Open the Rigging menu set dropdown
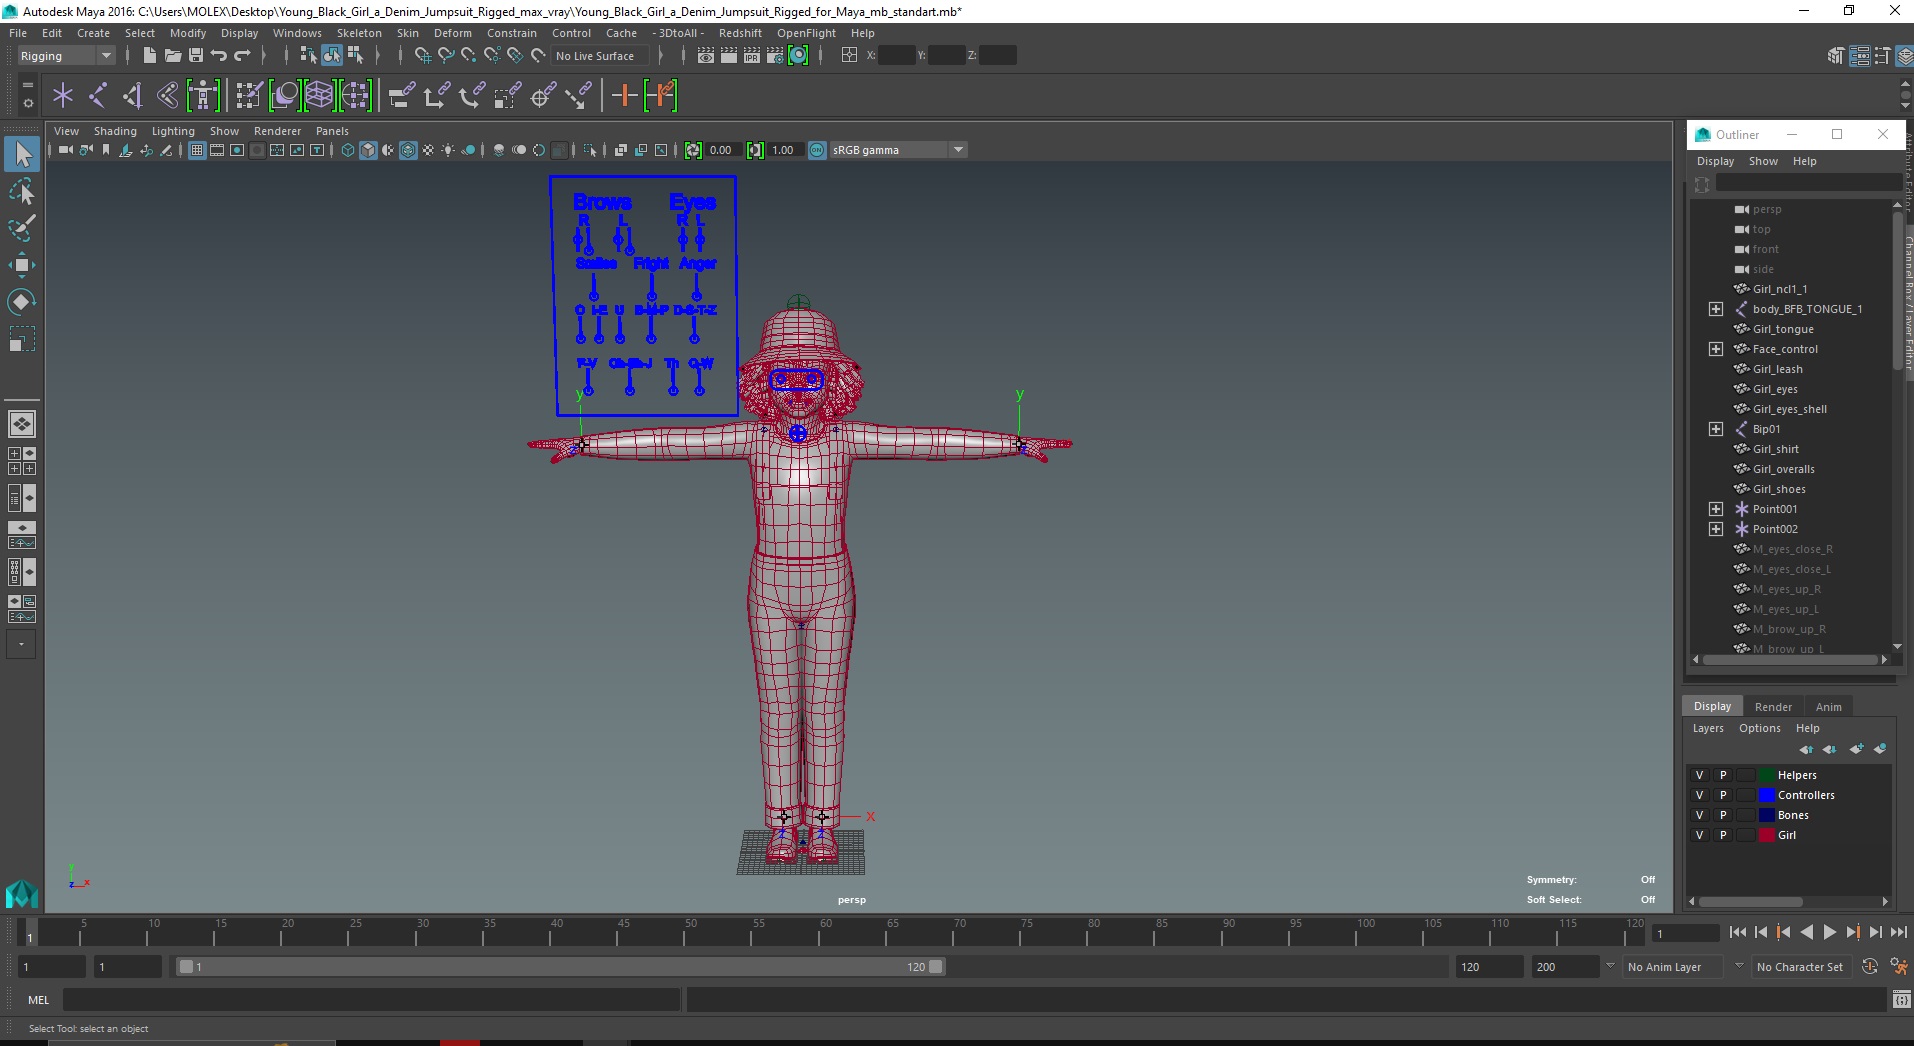 pyautogui.click(x=66, y=56)
